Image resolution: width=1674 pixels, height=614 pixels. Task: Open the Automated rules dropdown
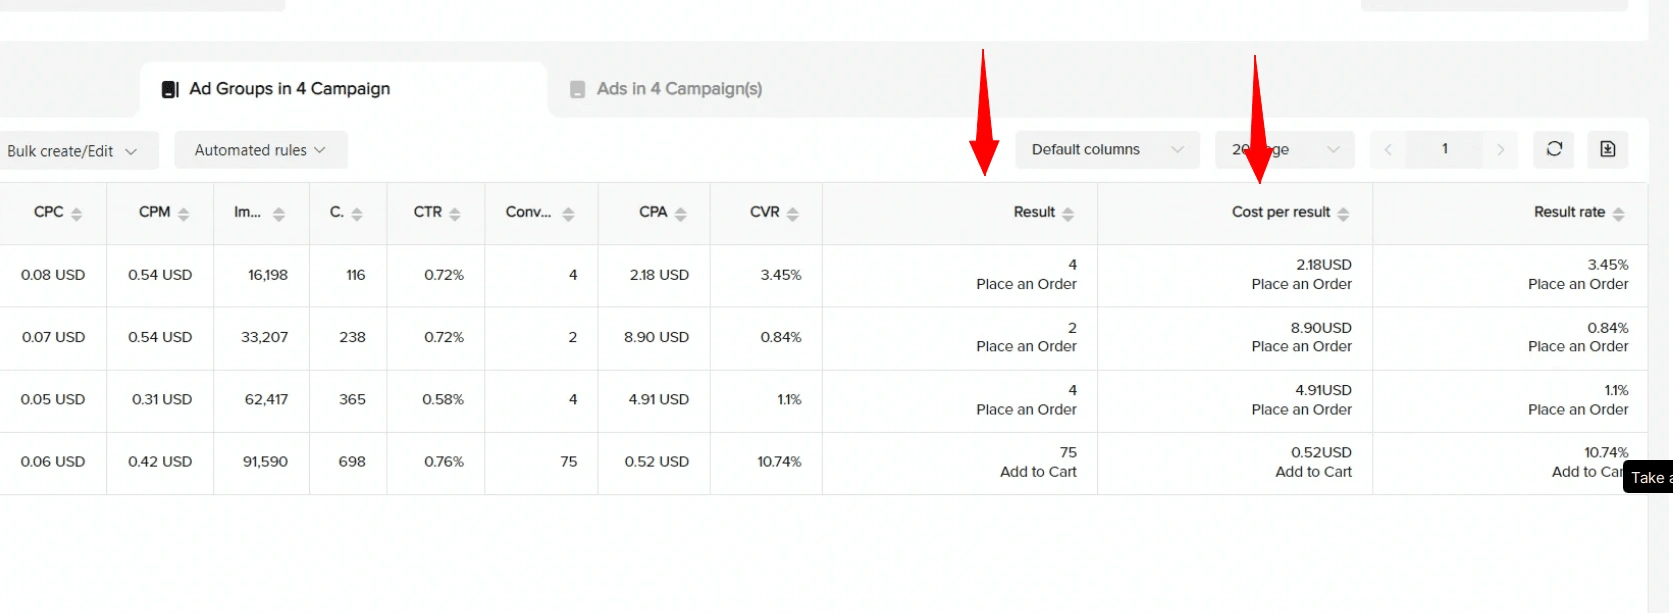pos(260,150)
